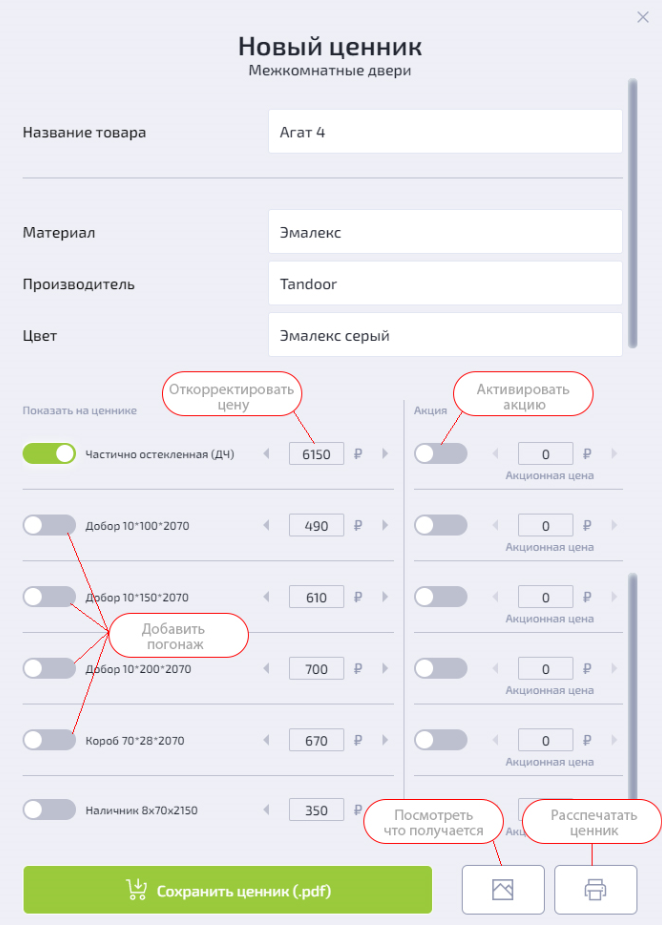Decrease price for Добор 10*100*2070 row
The width and height of the screenshot is (663, 925).
click(266, 526)
